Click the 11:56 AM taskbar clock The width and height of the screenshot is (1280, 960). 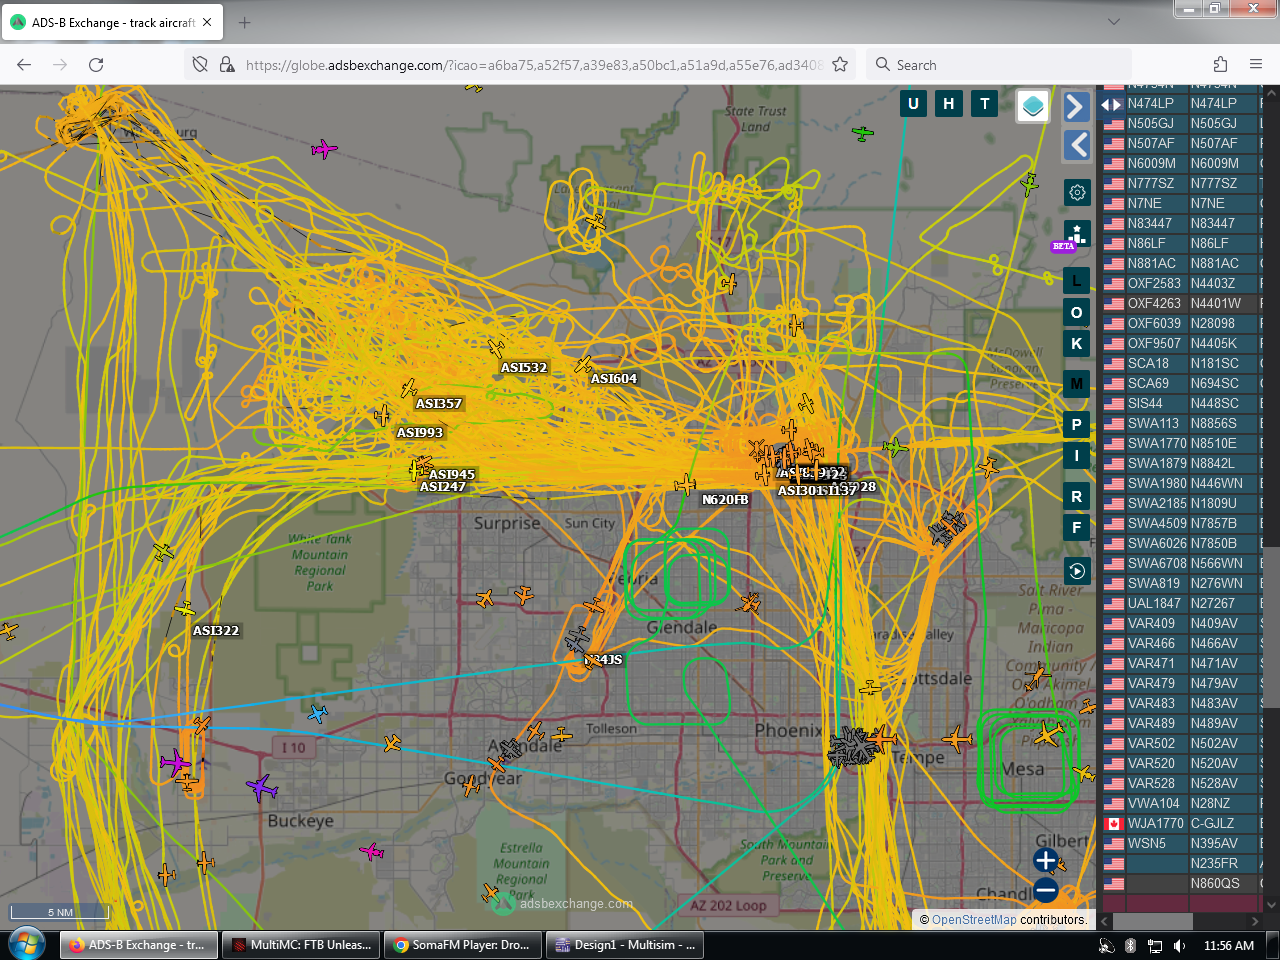point(1229,945)
